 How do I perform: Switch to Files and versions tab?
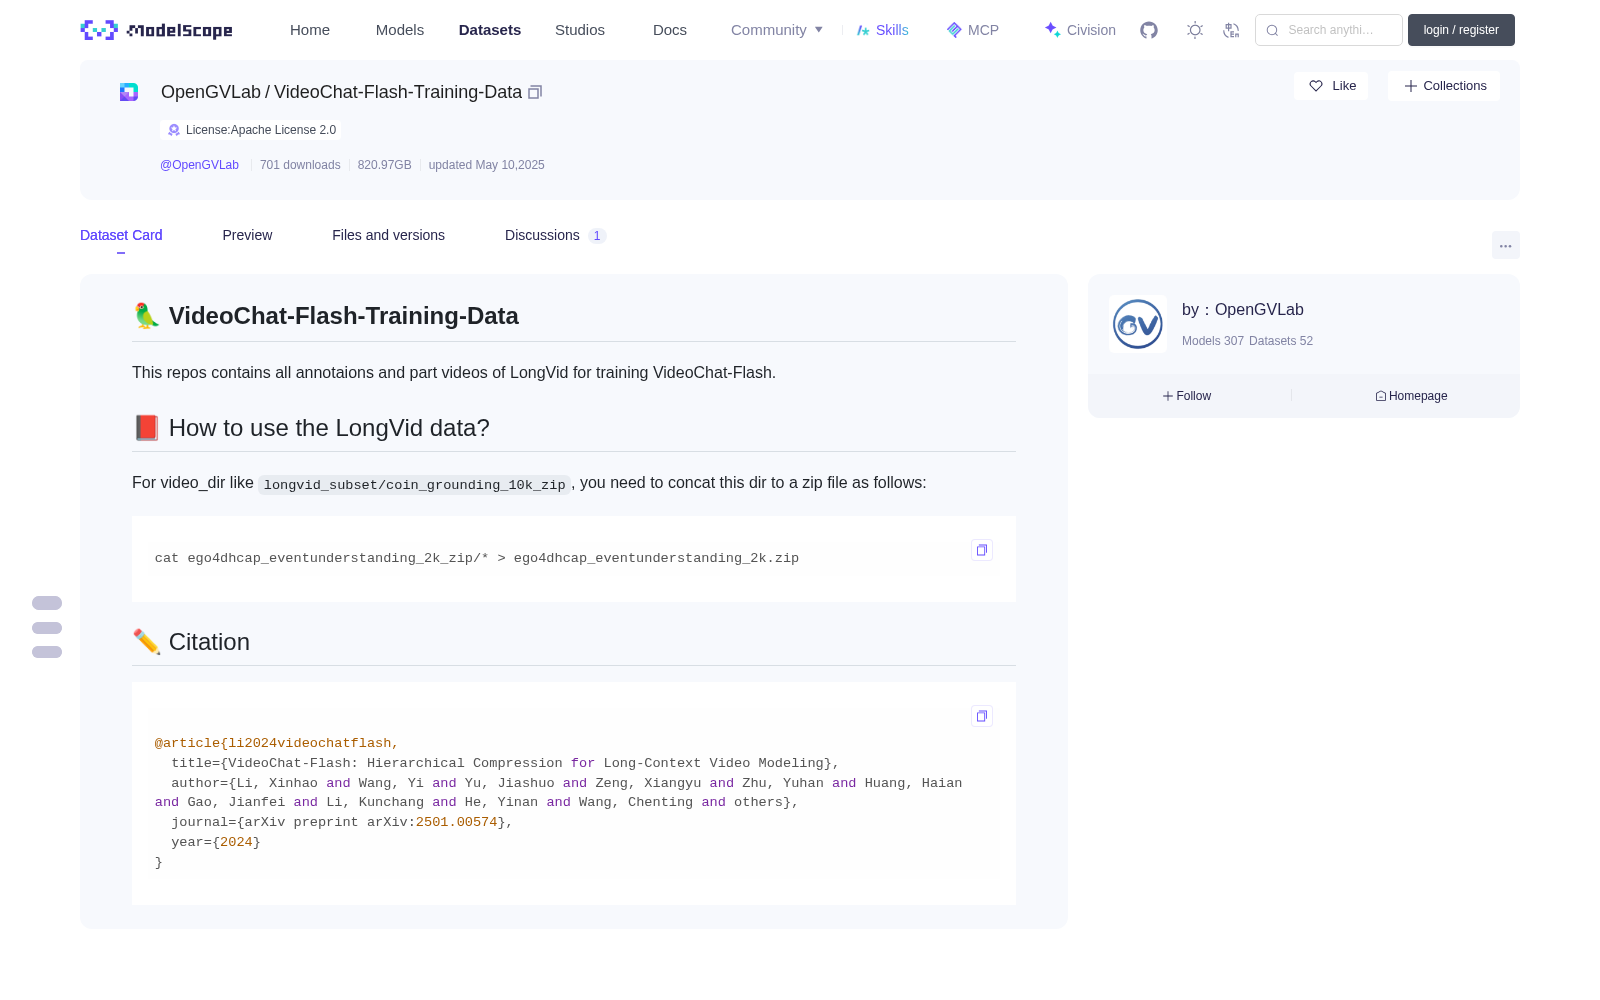click(x=388, y=235)
